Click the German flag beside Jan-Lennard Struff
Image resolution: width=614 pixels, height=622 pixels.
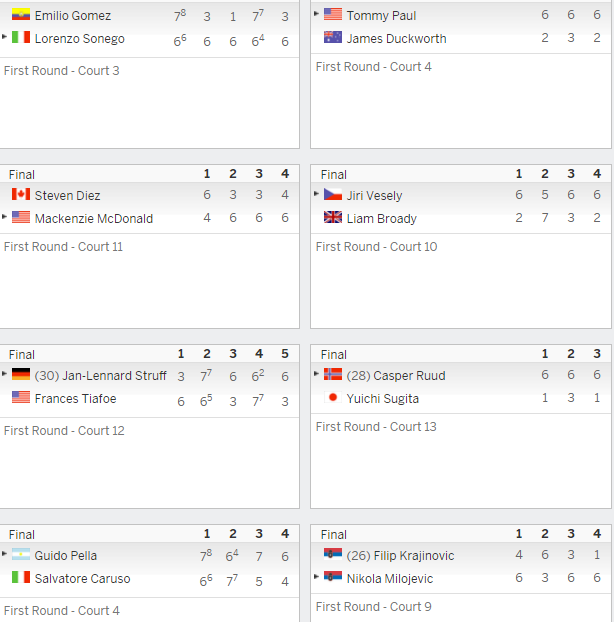tap(21, 374)
